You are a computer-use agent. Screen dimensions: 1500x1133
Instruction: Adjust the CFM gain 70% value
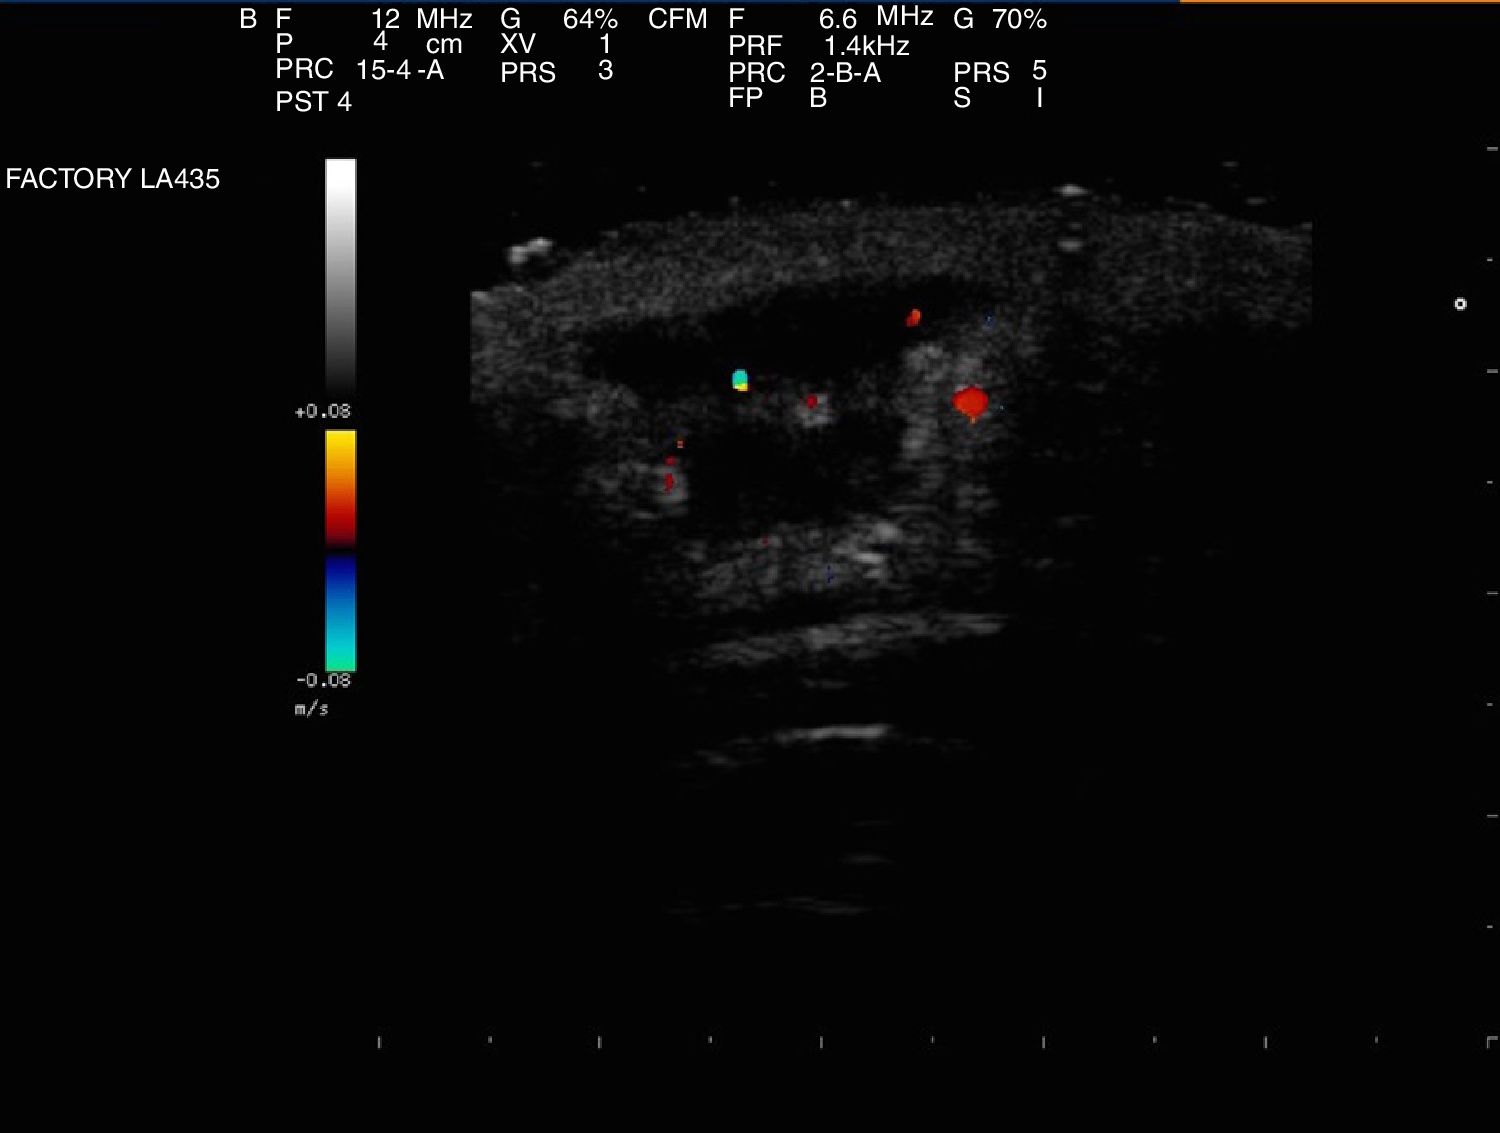(x=1018, y=19)
